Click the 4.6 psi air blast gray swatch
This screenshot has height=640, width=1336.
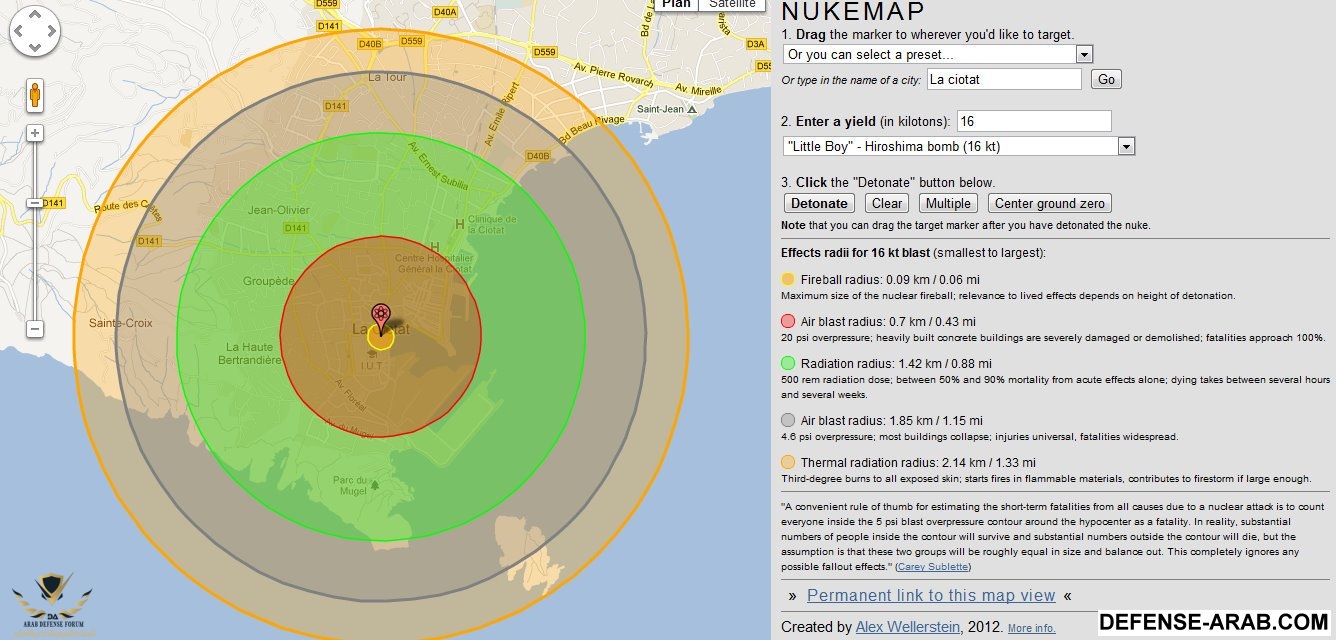click(788, 420)
